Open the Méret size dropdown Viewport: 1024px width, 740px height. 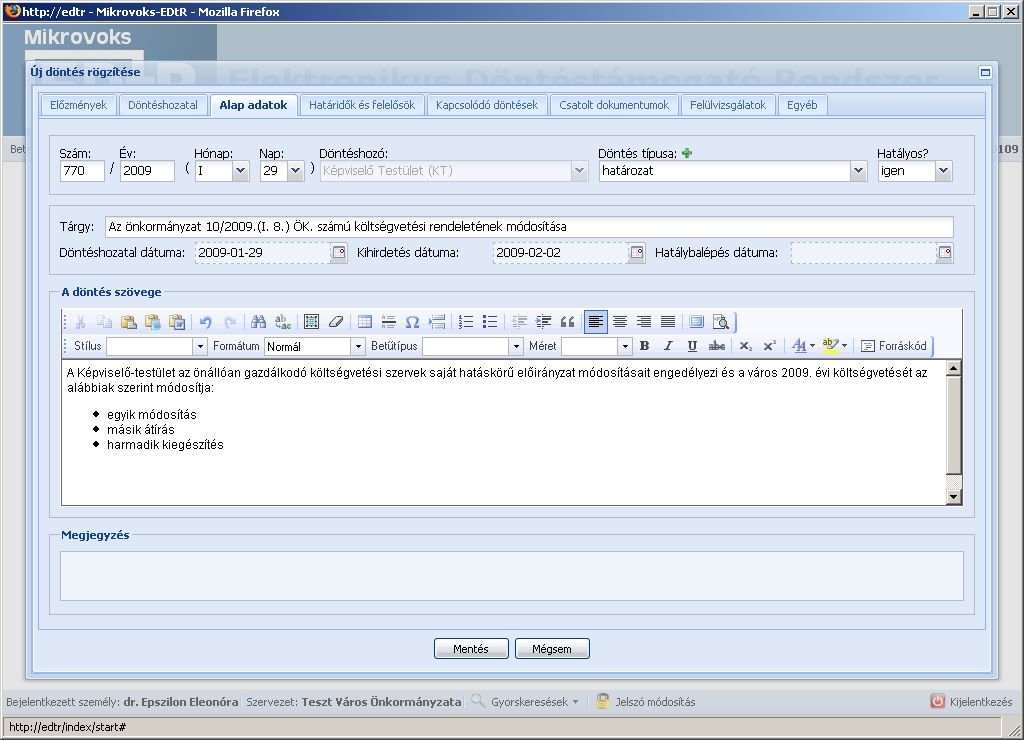(x=625, y=347)
